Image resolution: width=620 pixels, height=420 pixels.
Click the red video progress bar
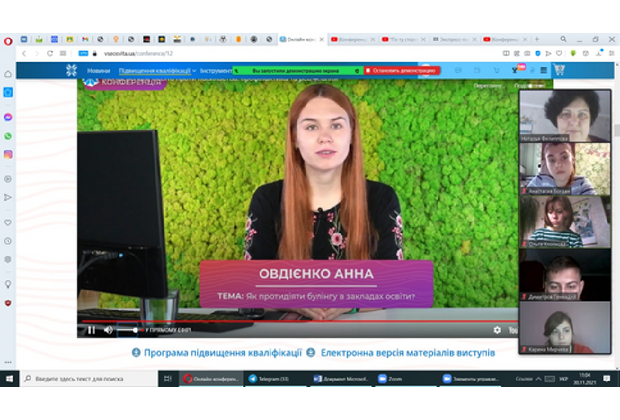click(299, 321)
